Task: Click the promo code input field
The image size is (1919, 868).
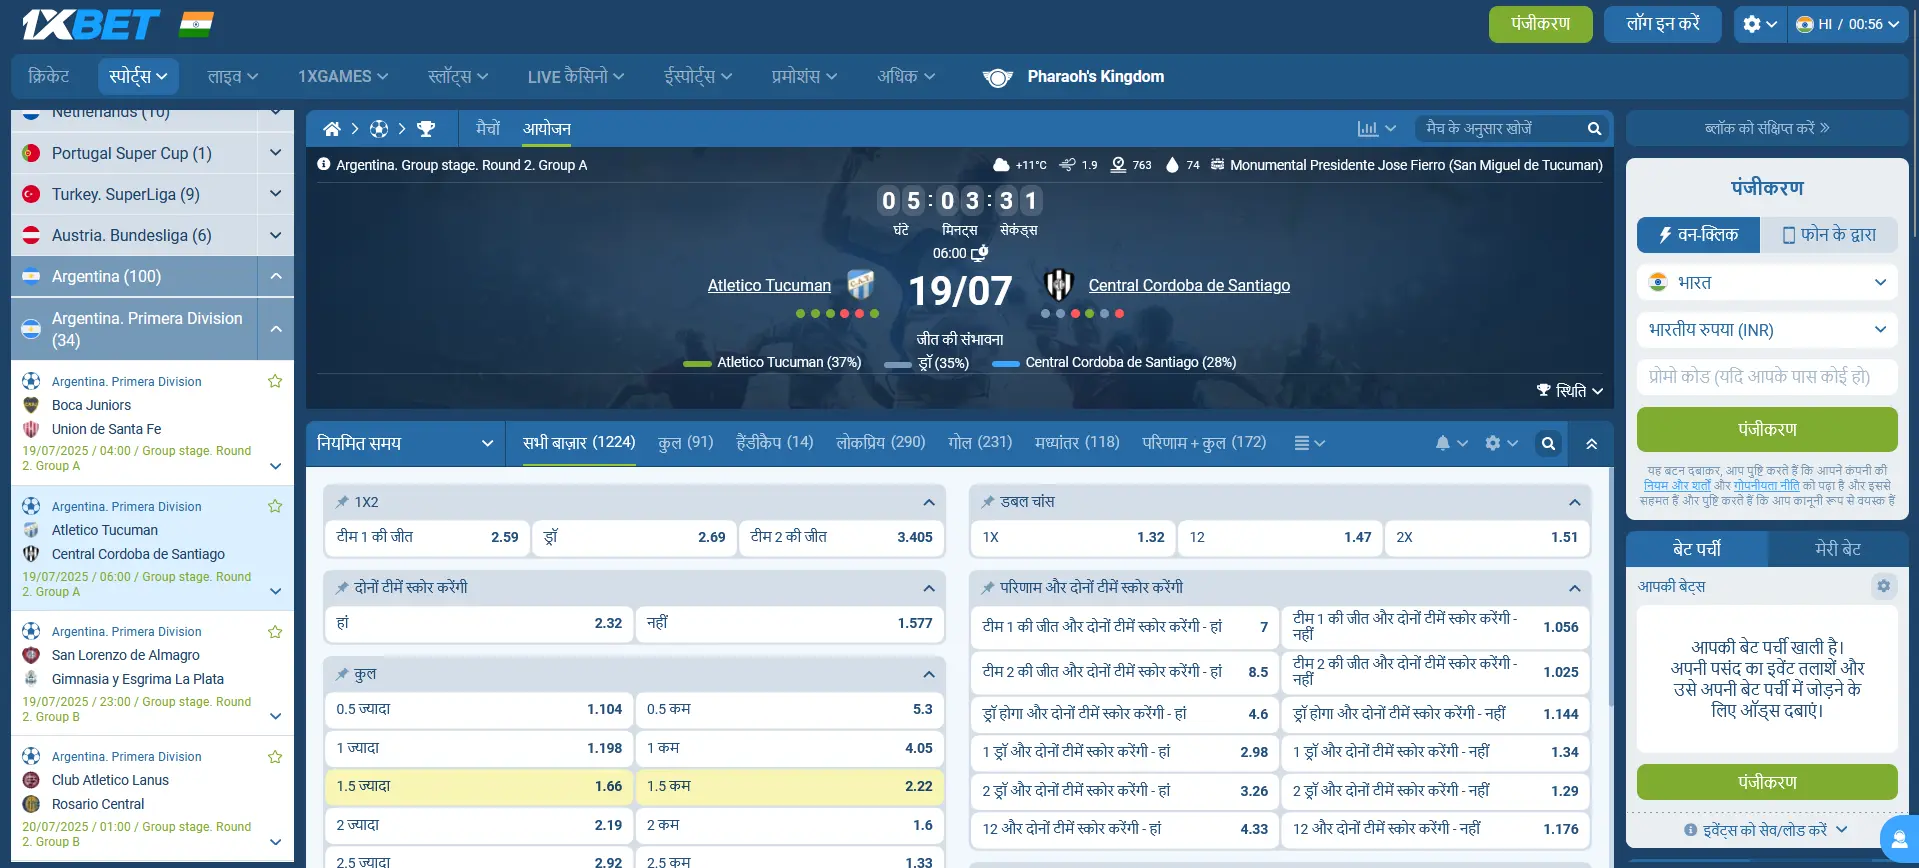Action: [1767, 377]
